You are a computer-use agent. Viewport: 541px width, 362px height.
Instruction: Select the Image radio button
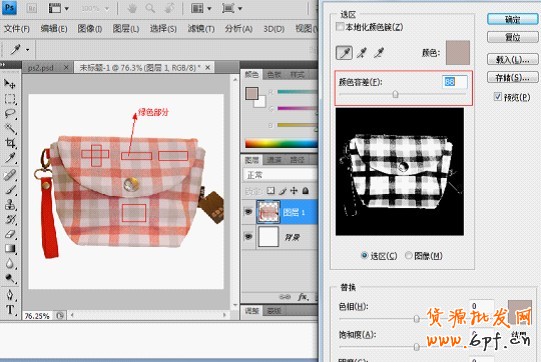(409, 256)
